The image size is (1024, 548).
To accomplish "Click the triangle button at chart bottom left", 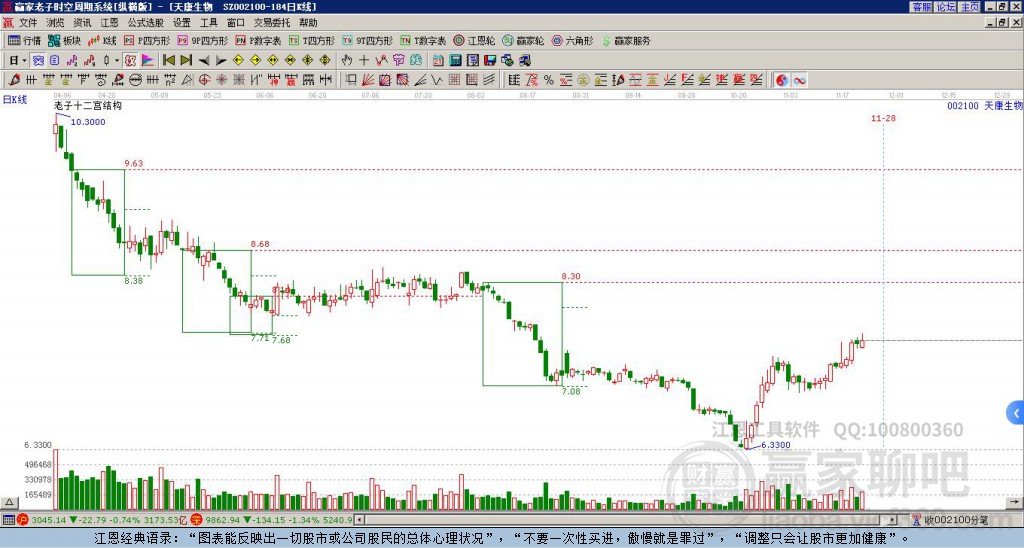I will [x=9, y=502].
